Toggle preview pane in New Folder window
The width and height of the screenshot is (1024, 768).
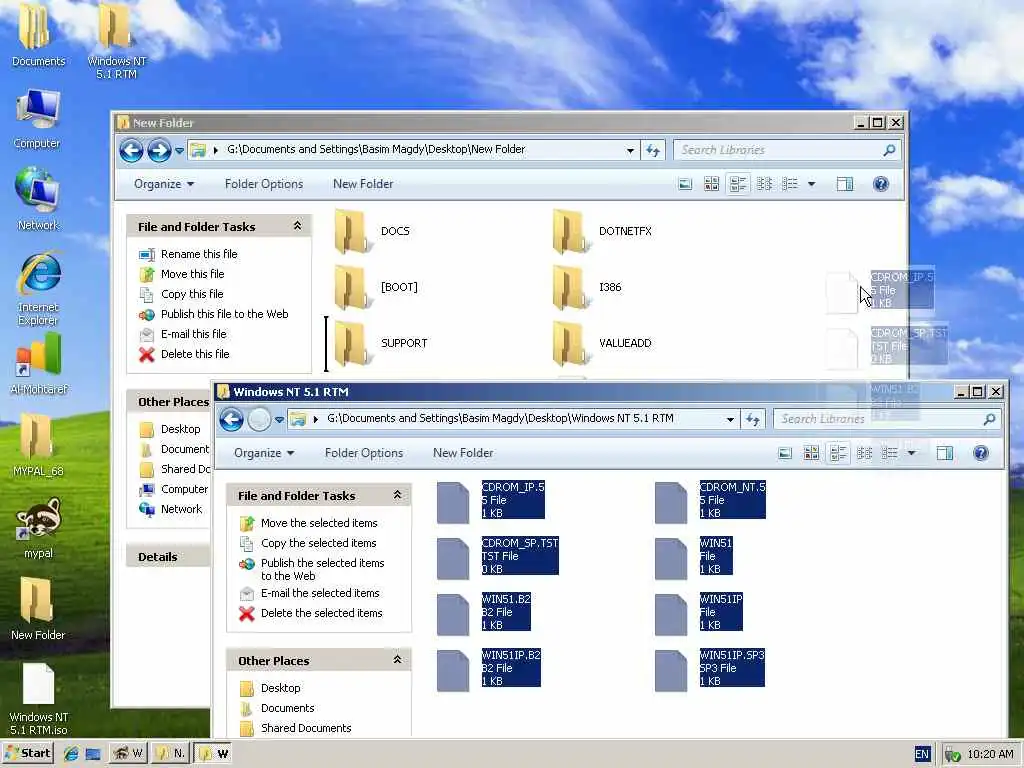pos(844,184)
